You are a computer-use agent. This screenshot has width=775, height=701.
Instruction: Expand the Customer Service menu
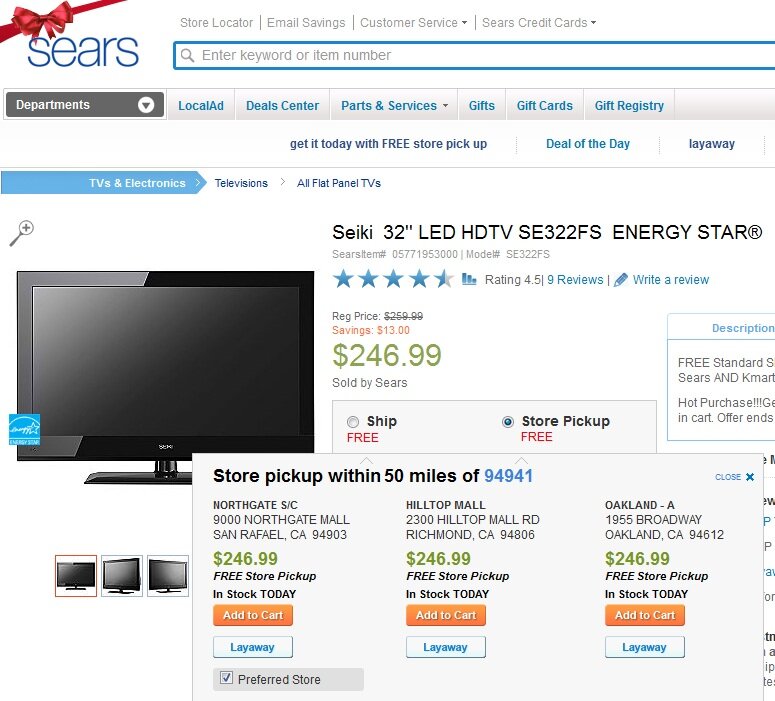[x=413, y=23]
